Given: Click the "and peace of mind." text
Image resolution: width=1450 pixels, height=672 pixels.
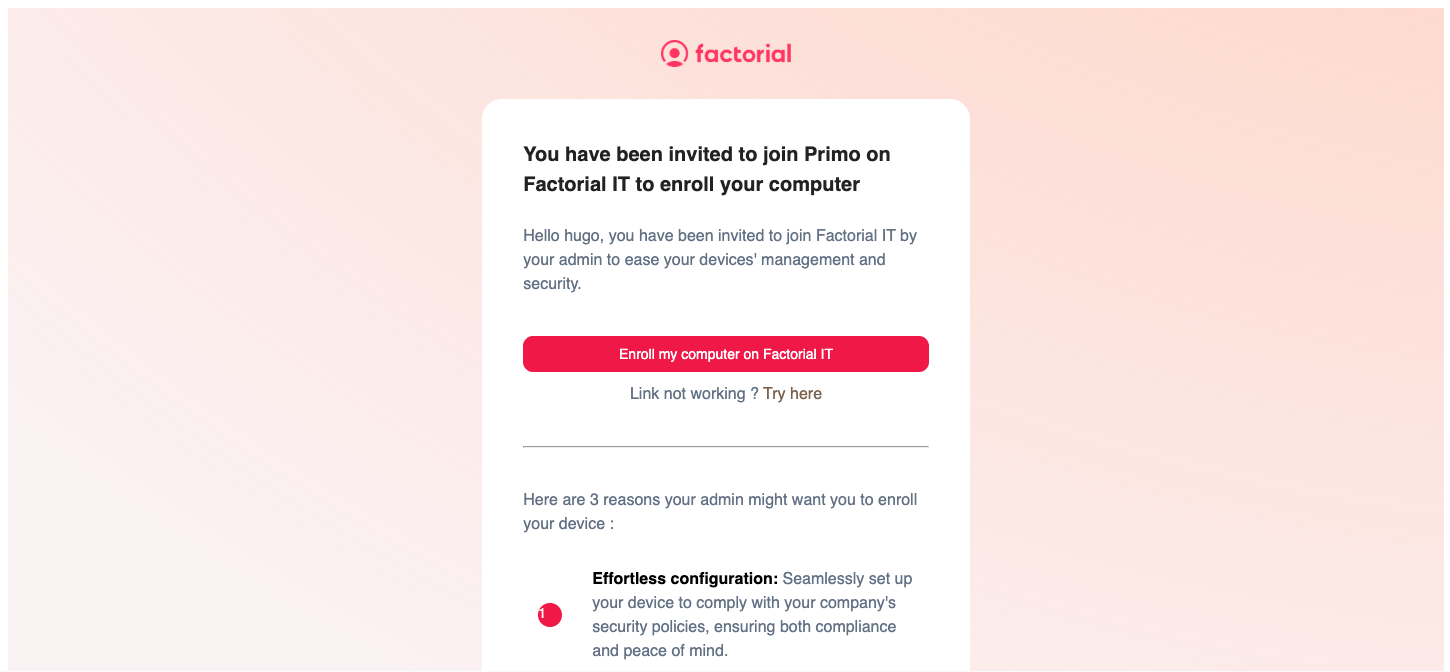Looking at the screenshot, I should click(x=659, y=651).
